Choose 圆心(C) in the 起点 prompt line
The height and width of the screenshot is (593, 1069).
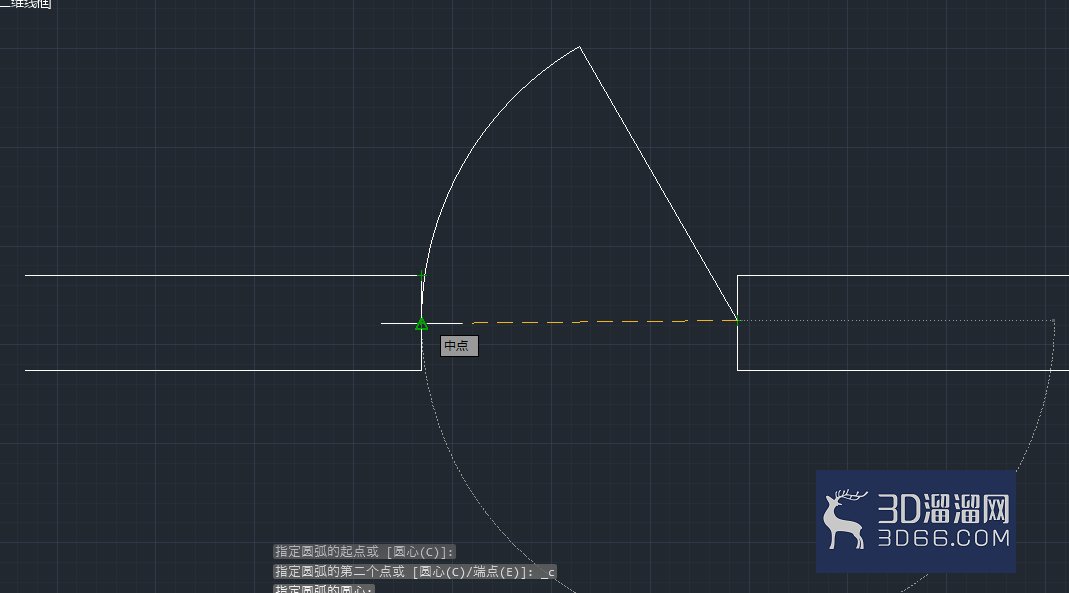pos(418,551)
